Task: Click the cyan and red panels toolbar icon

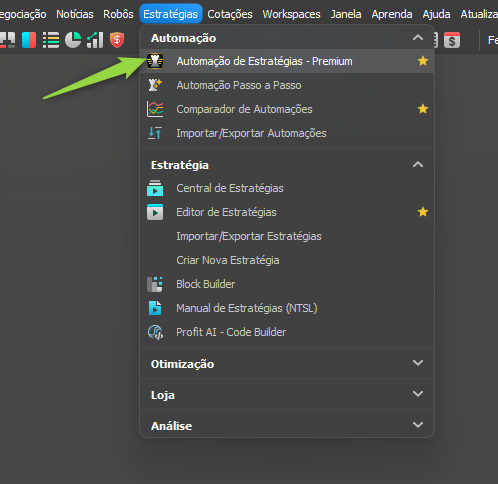Action: tap(29, 40)
